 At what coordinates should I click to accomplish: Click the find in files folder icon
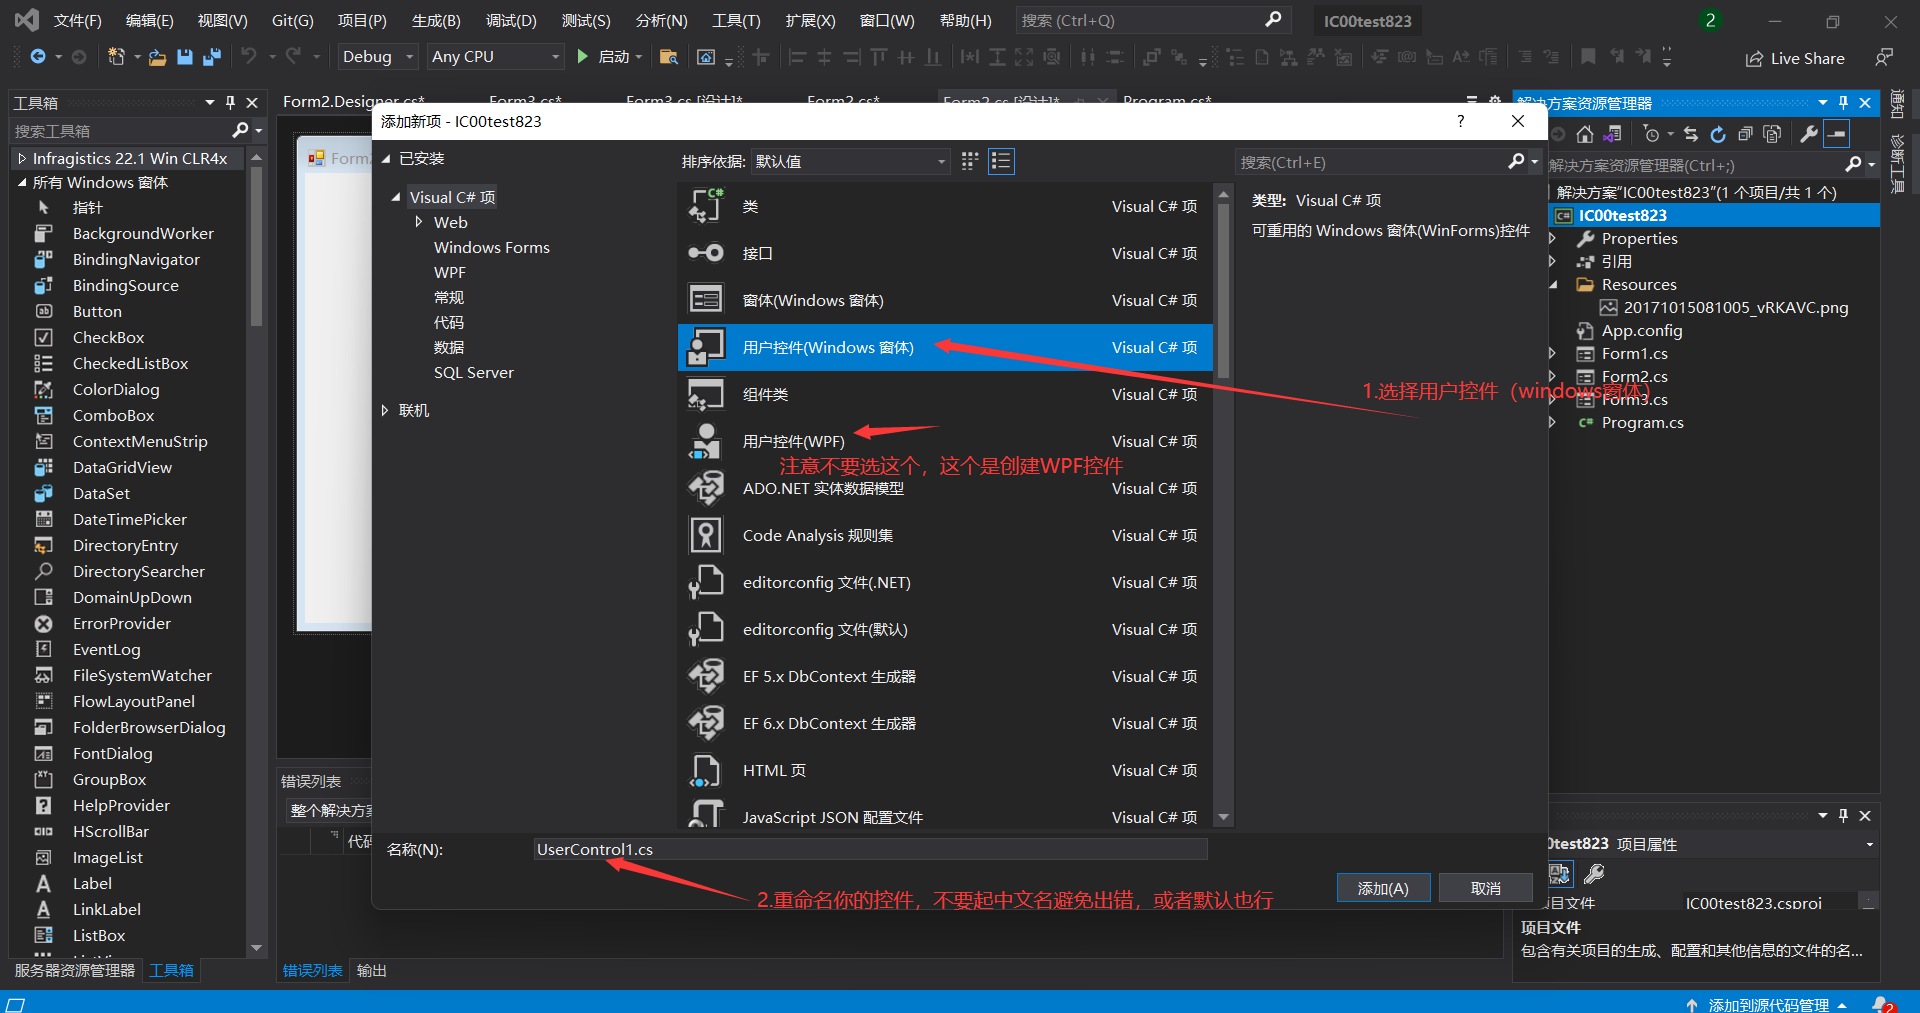point(669,57)
